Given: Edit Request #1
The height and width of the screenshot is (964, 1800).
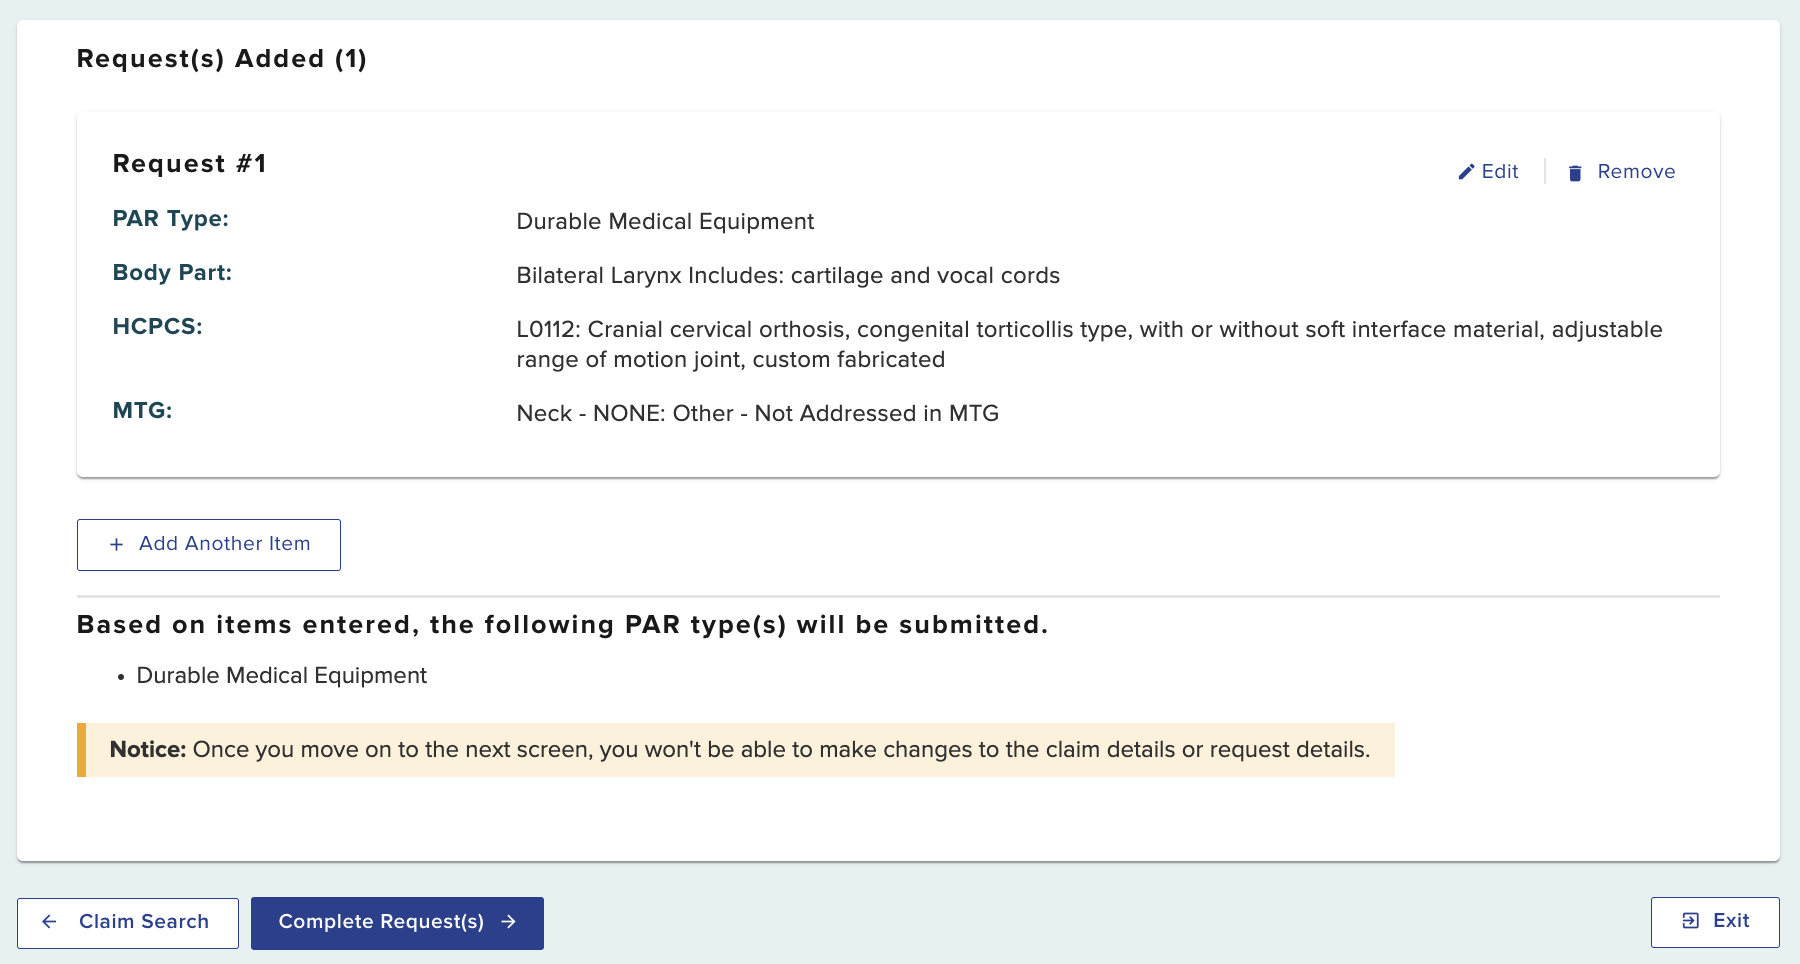Looking at the screenshot, I should click(x=1489, y=172).
